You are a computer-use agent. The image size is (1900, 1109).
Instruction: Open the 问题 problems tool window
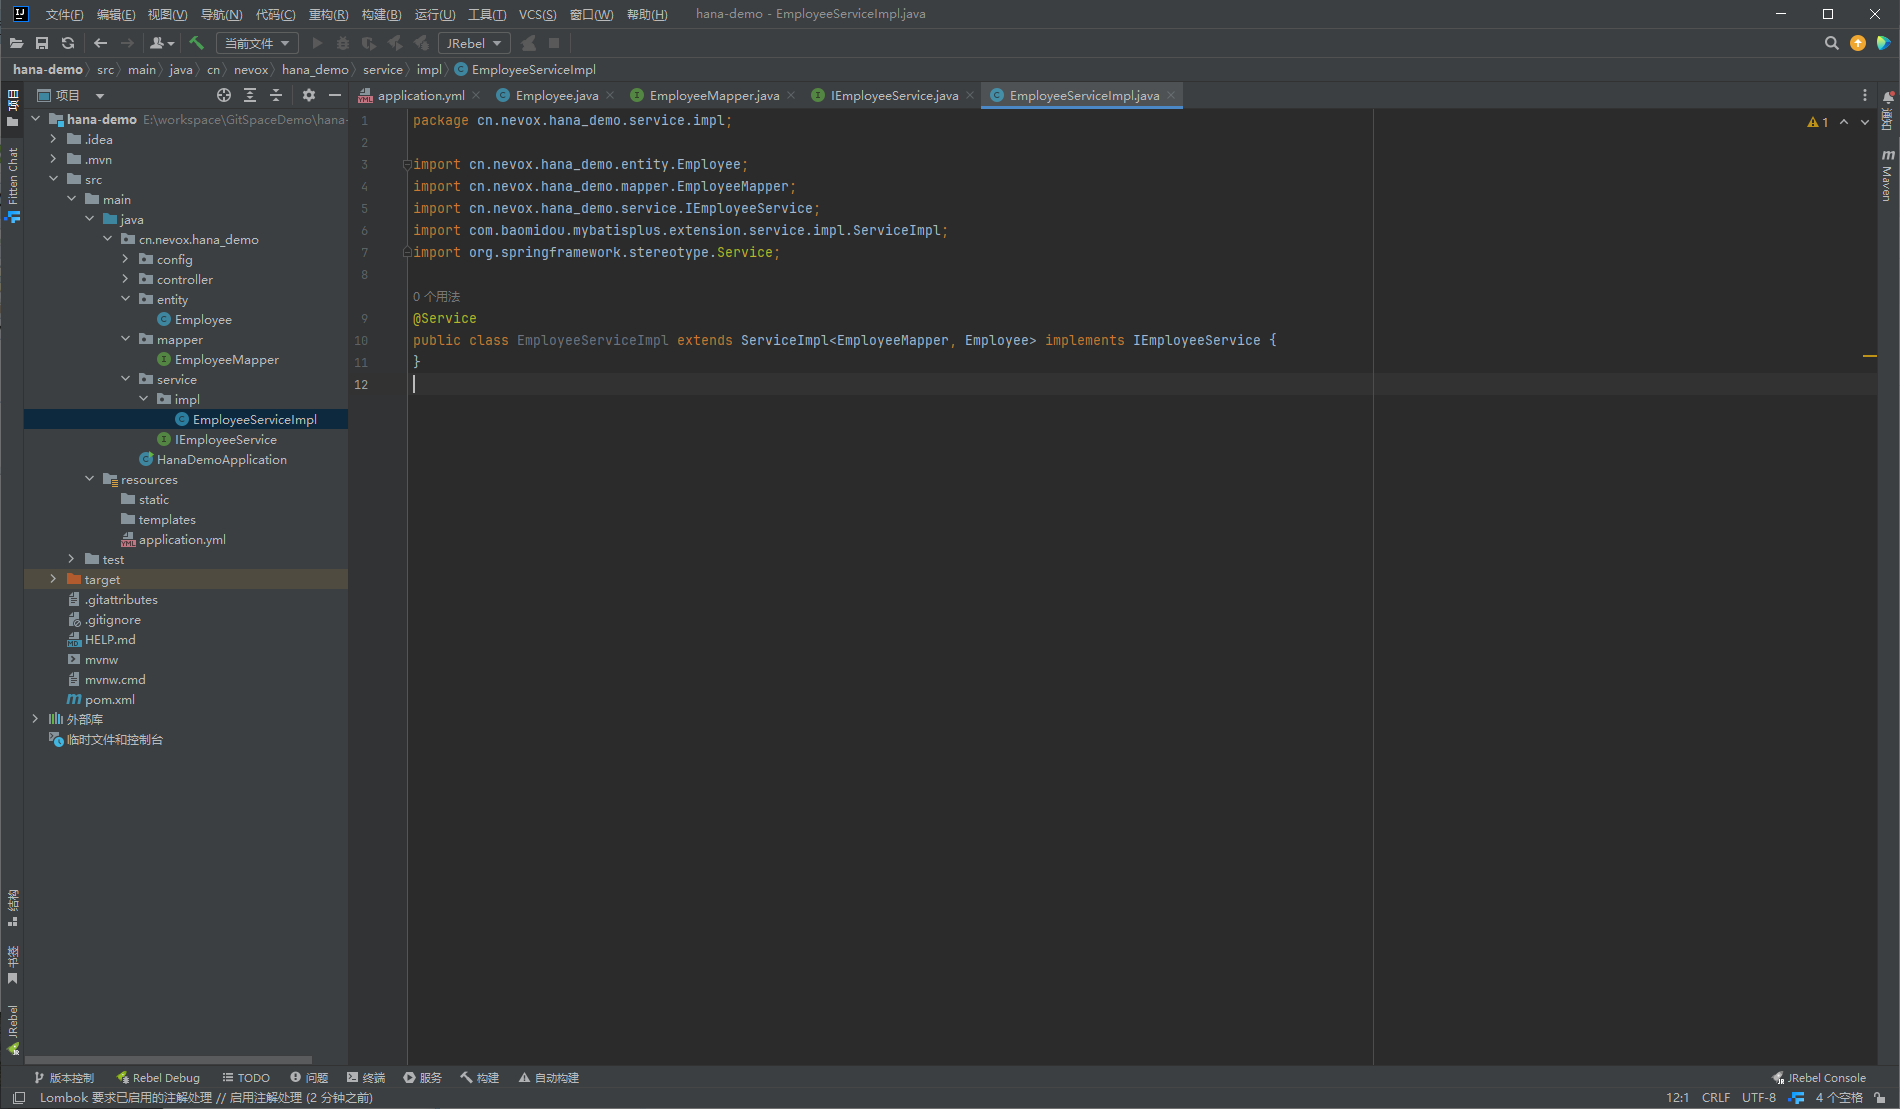point(309,1078)
